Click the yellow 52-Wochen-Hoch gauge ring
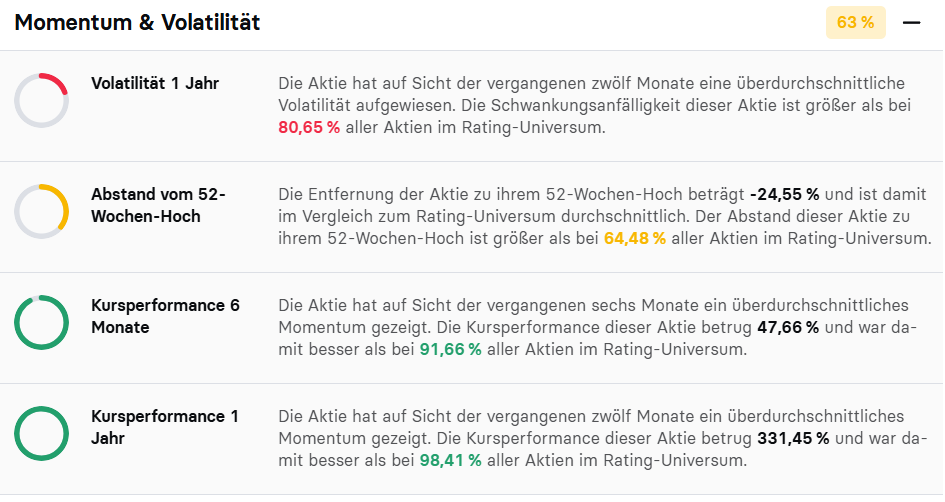945x502 pixels. (x=42, y=211)
